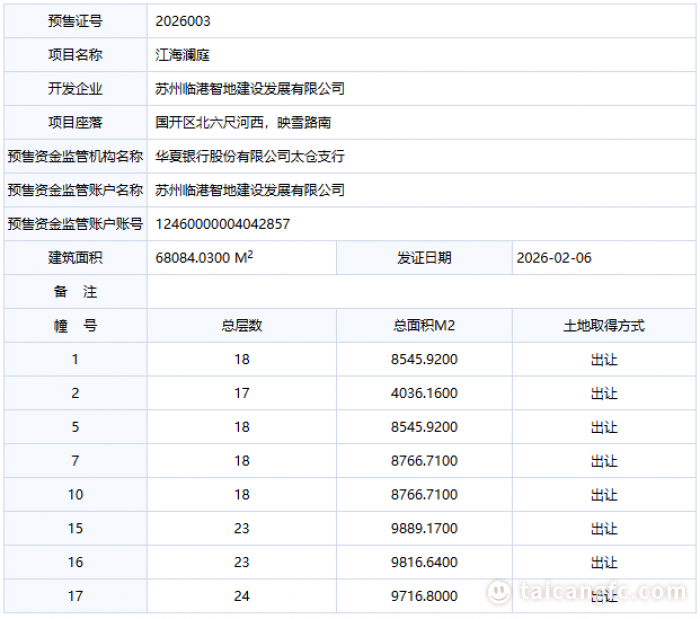
Task: Click total area 9889.1700 cell
Action: click(x=424, y=529)
